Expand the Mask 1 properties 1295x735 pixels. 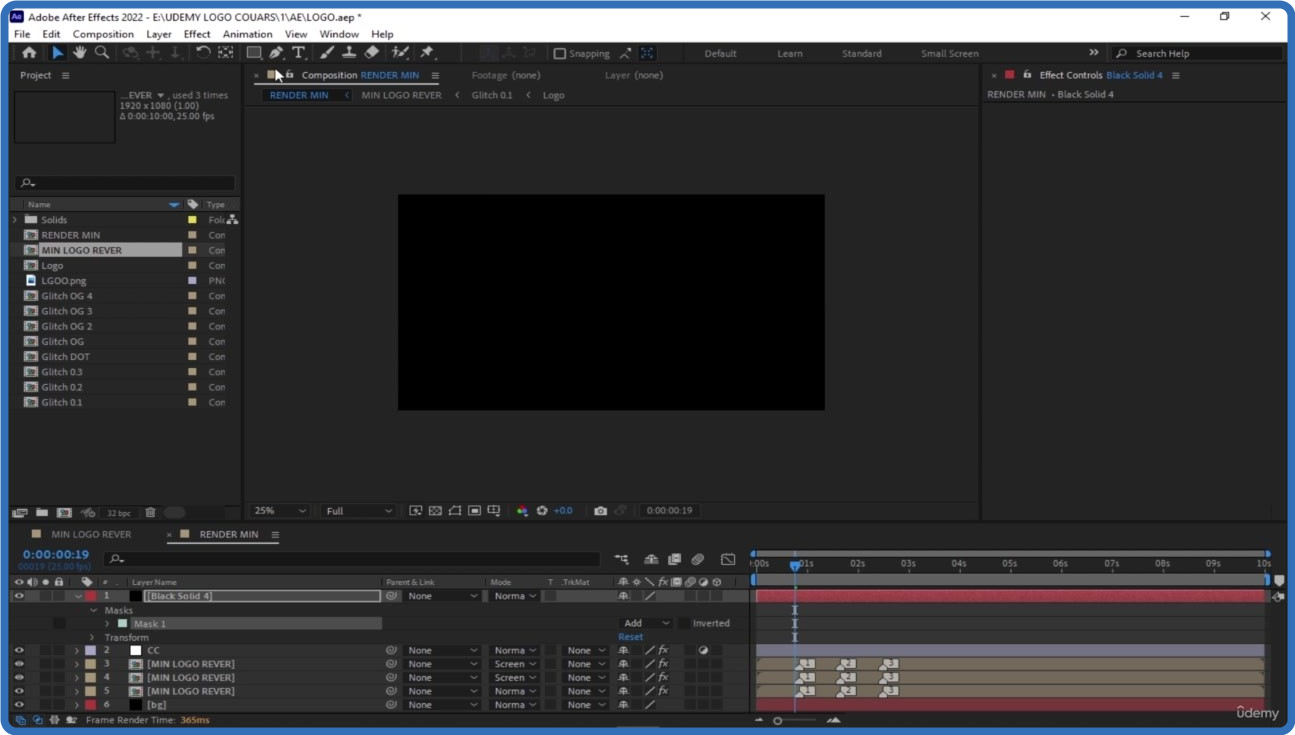[107, 624]
